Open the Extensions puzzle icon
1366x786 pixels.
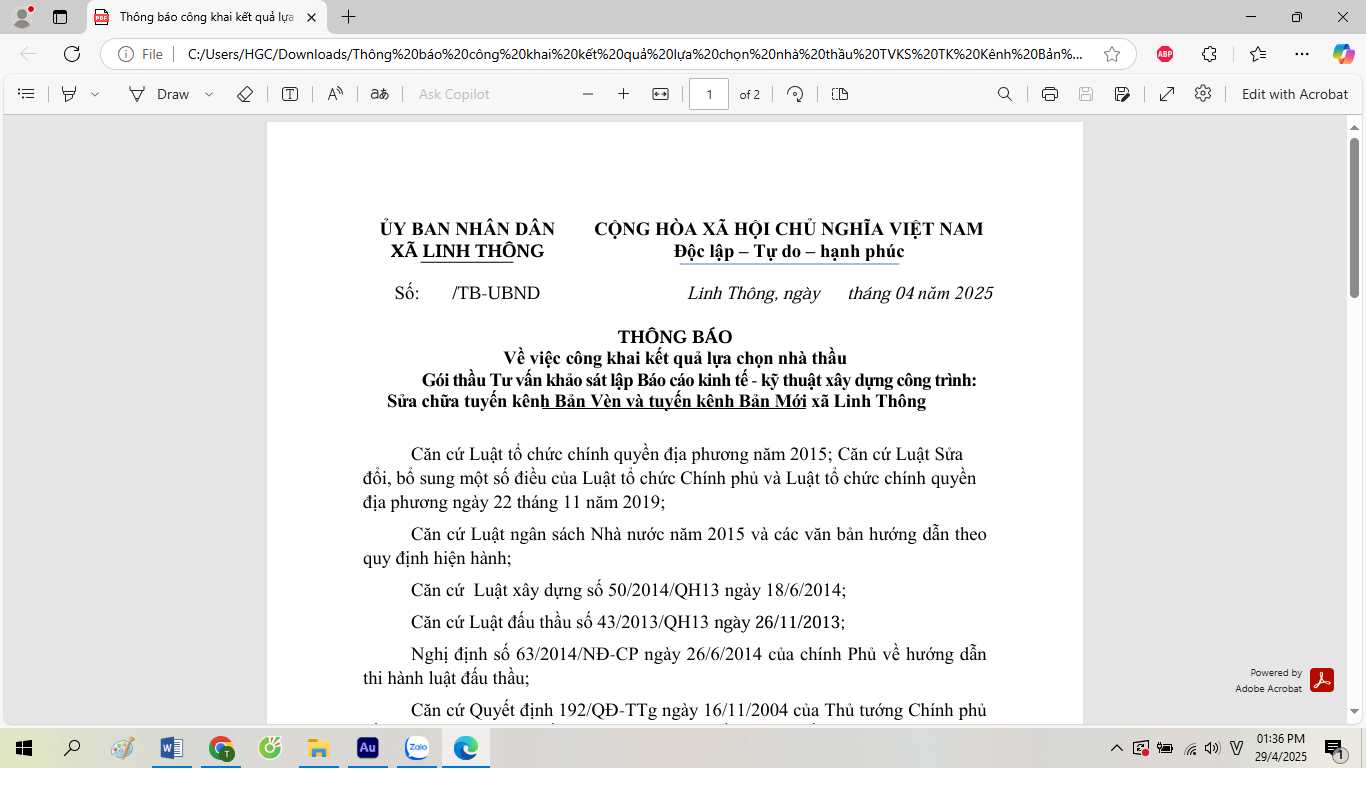point(1209,54)
